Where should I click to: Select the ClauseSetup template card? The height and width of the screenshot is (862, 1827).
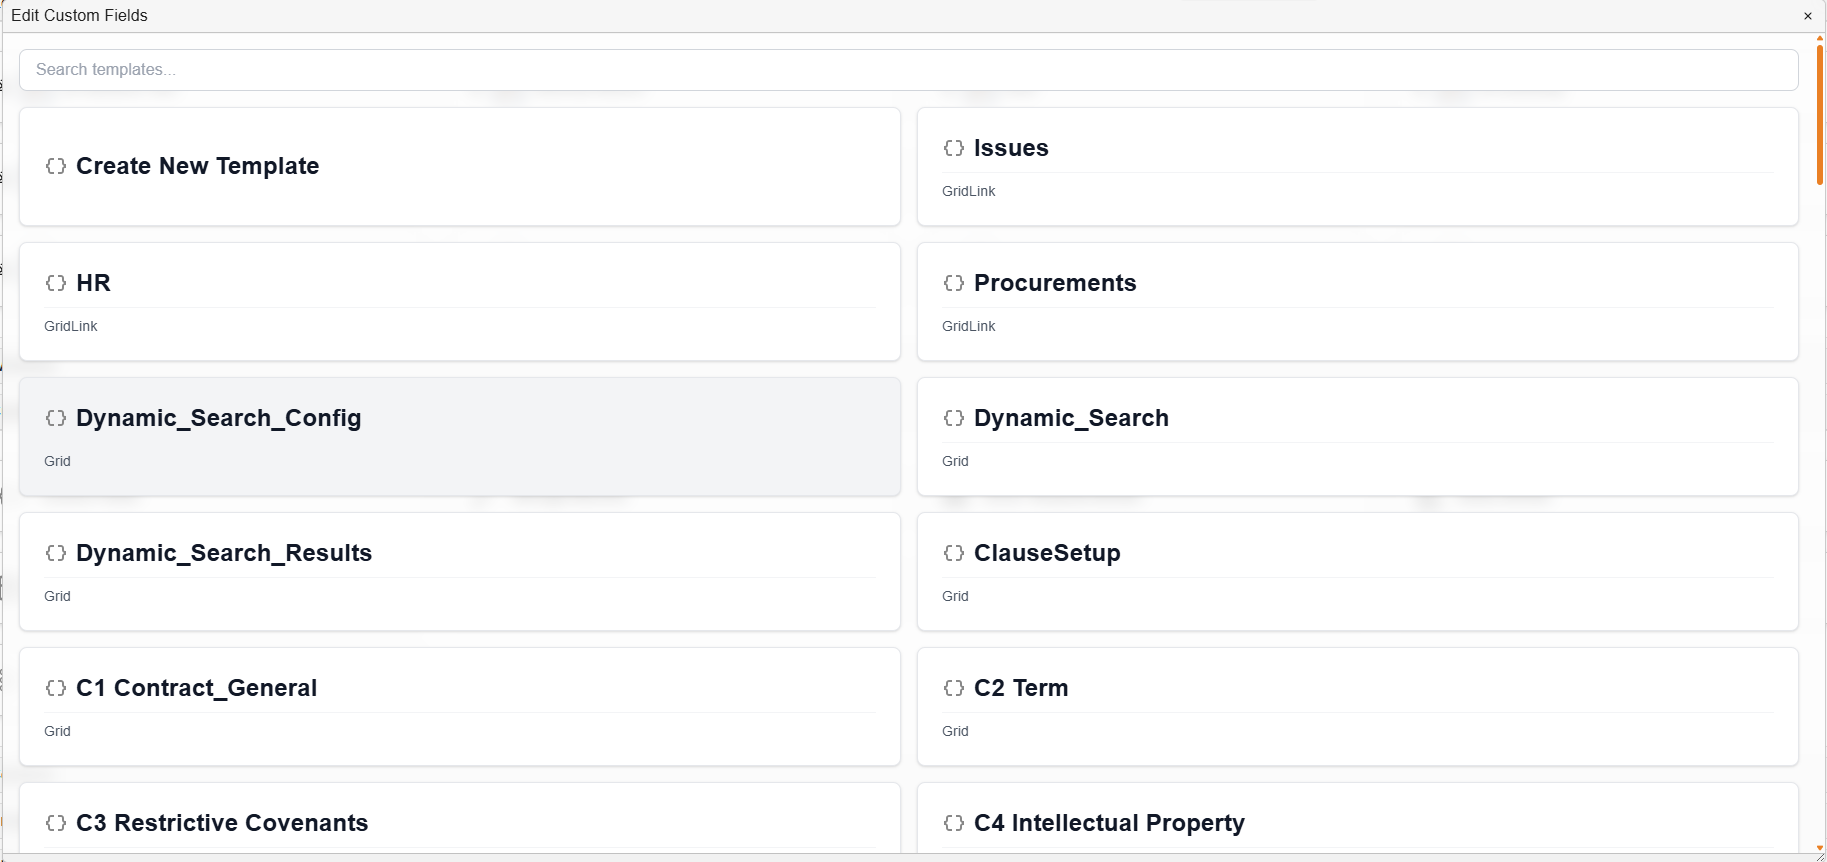[x=1357, y=571]
